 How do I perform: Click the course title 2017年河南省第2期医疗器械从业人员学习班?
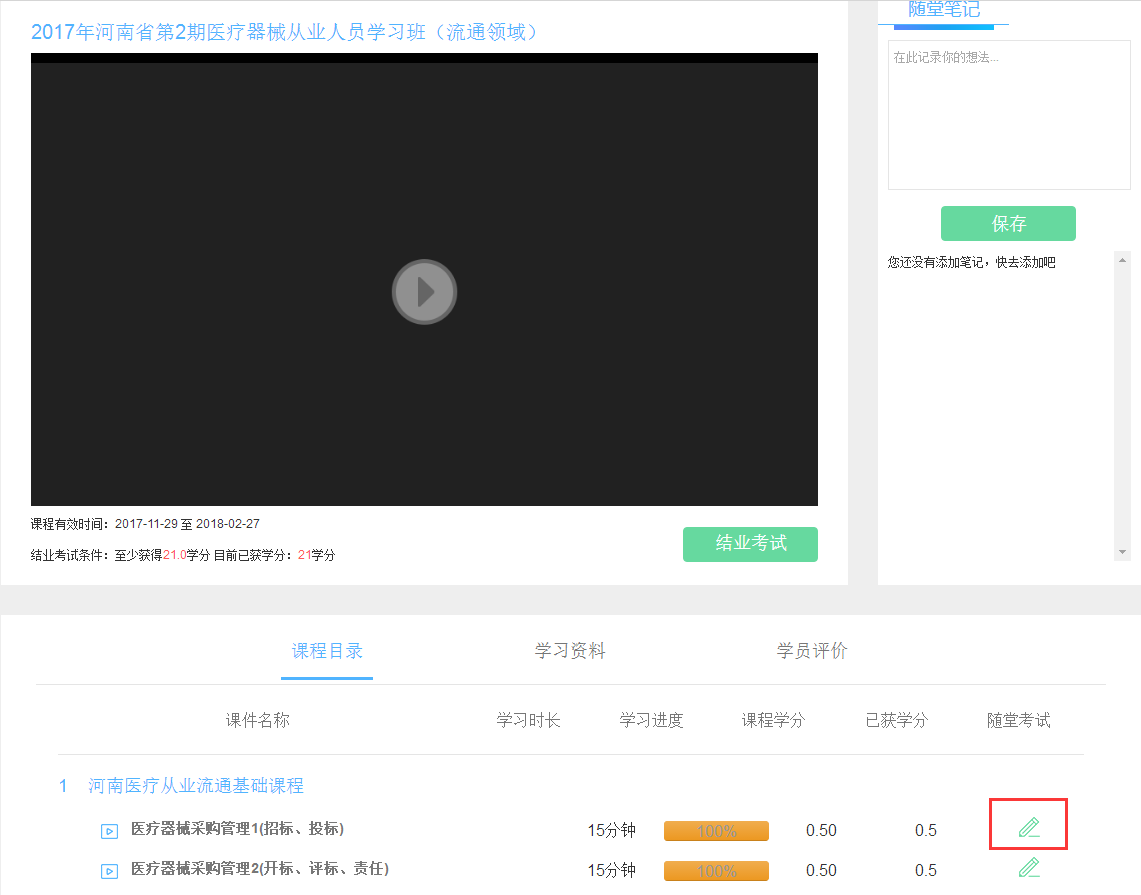[287, 32]
